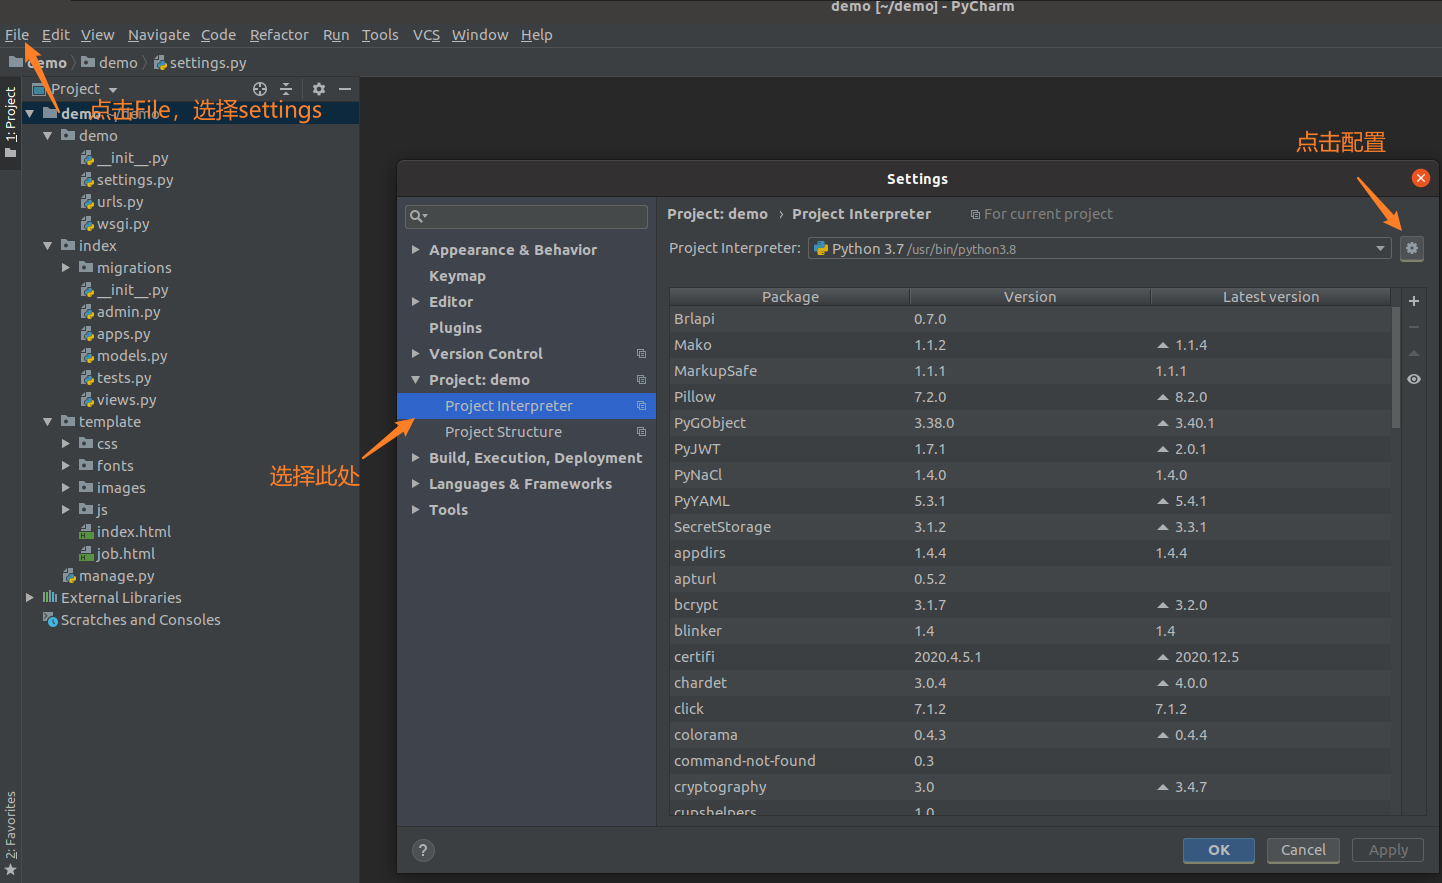This screenshot has height=883, width=1442.
Task: Click the search icon in Settings search field
Action: click(418, 216)
